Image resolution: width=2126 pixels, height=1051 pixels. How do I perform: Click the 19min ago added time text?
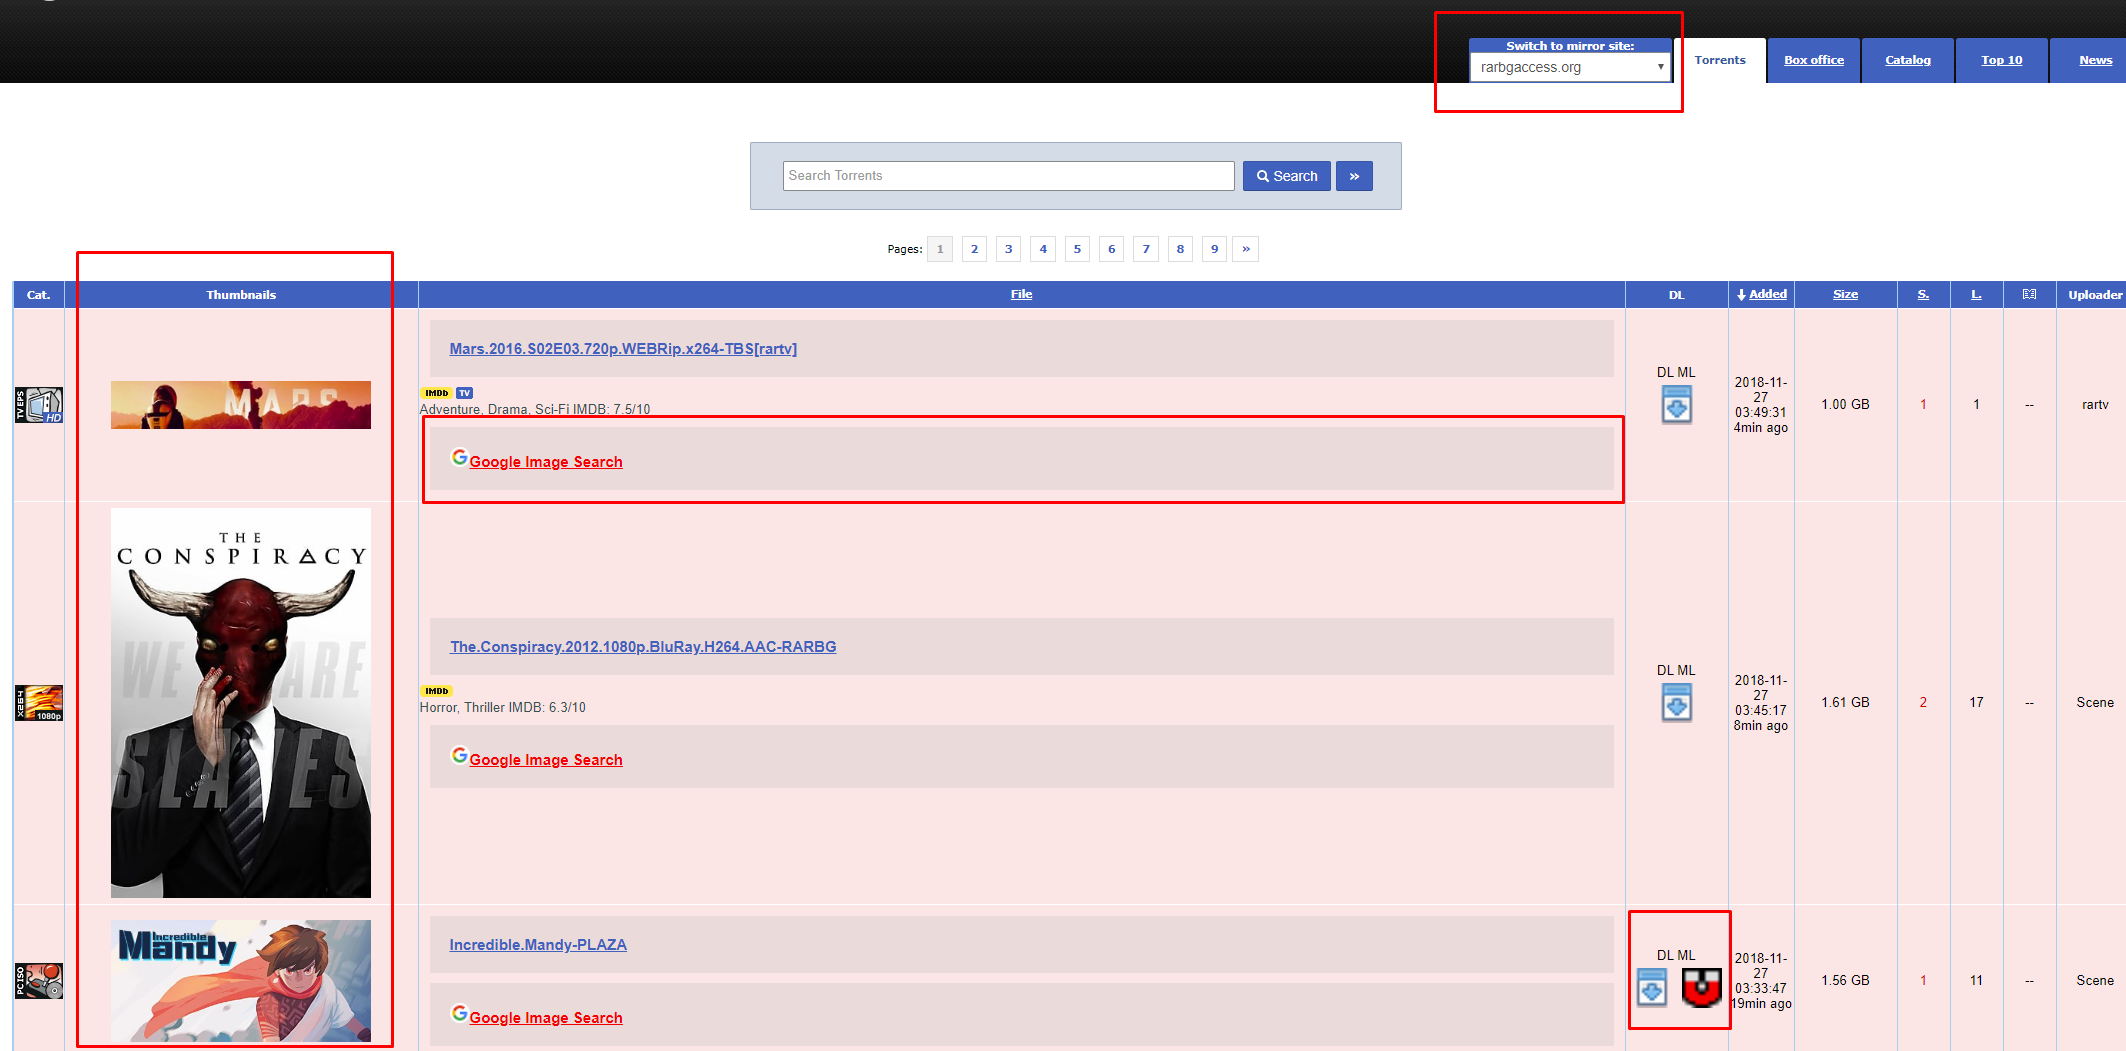point(1761,1004)
